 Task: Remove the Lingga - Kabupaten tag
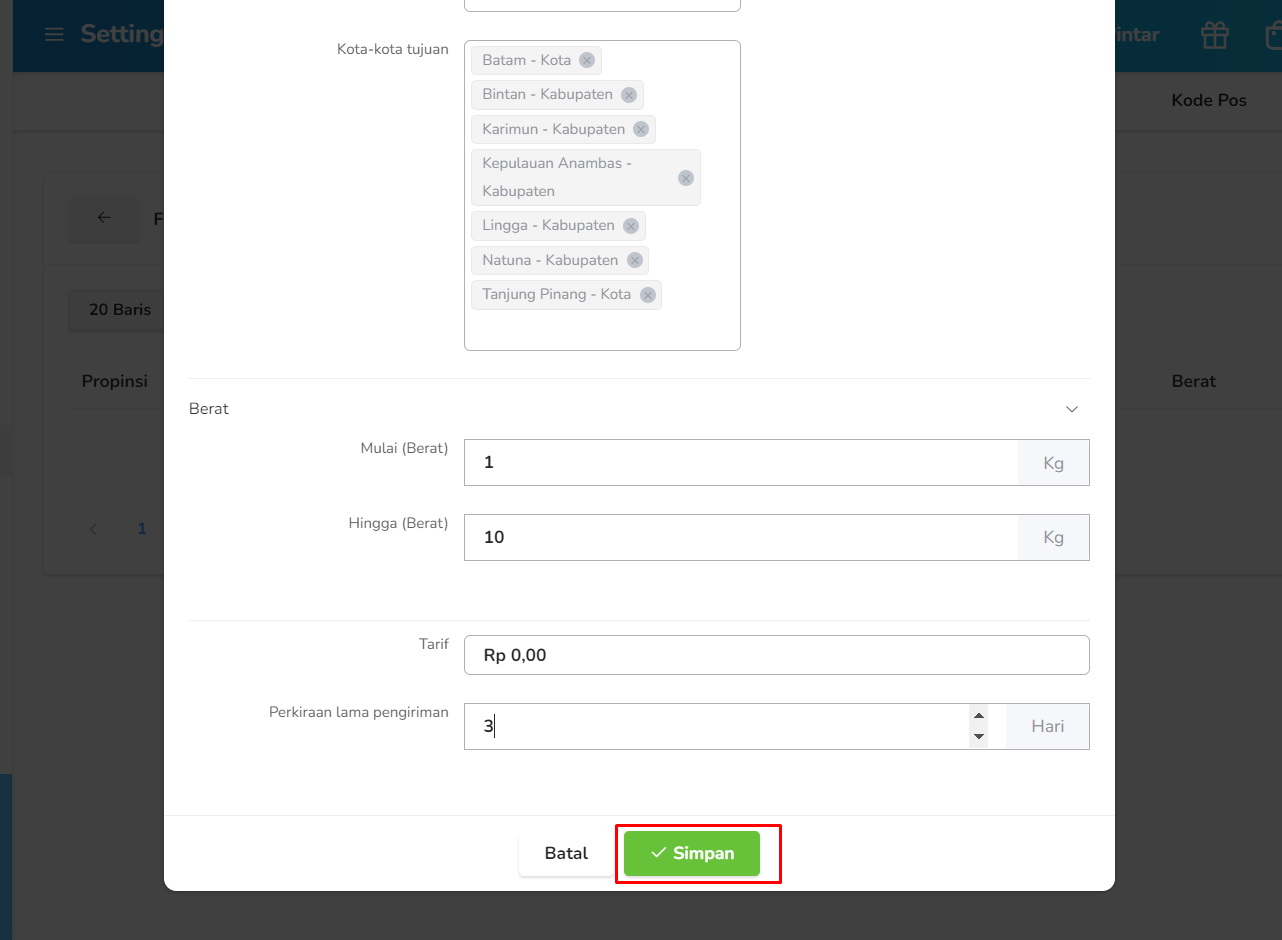pyautogui.click(x=631, y=226)
